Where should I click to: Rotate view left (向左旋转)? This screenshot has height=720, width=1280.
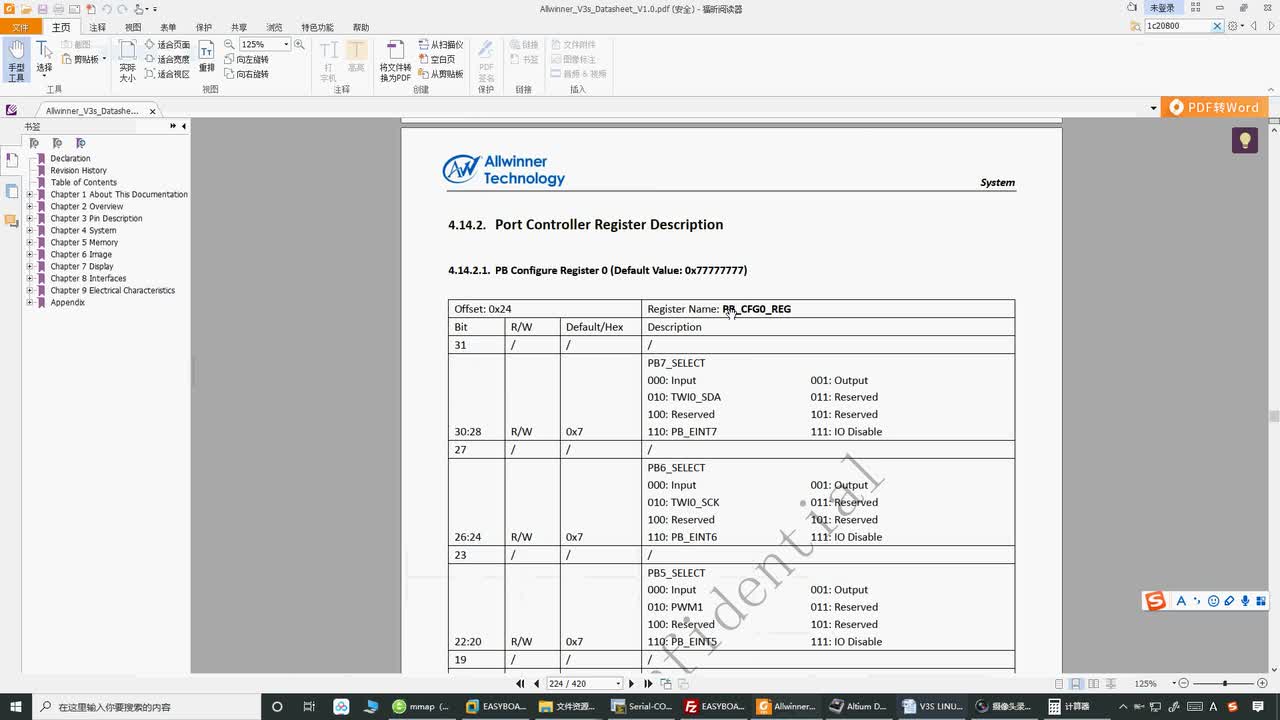coord(246,59)
